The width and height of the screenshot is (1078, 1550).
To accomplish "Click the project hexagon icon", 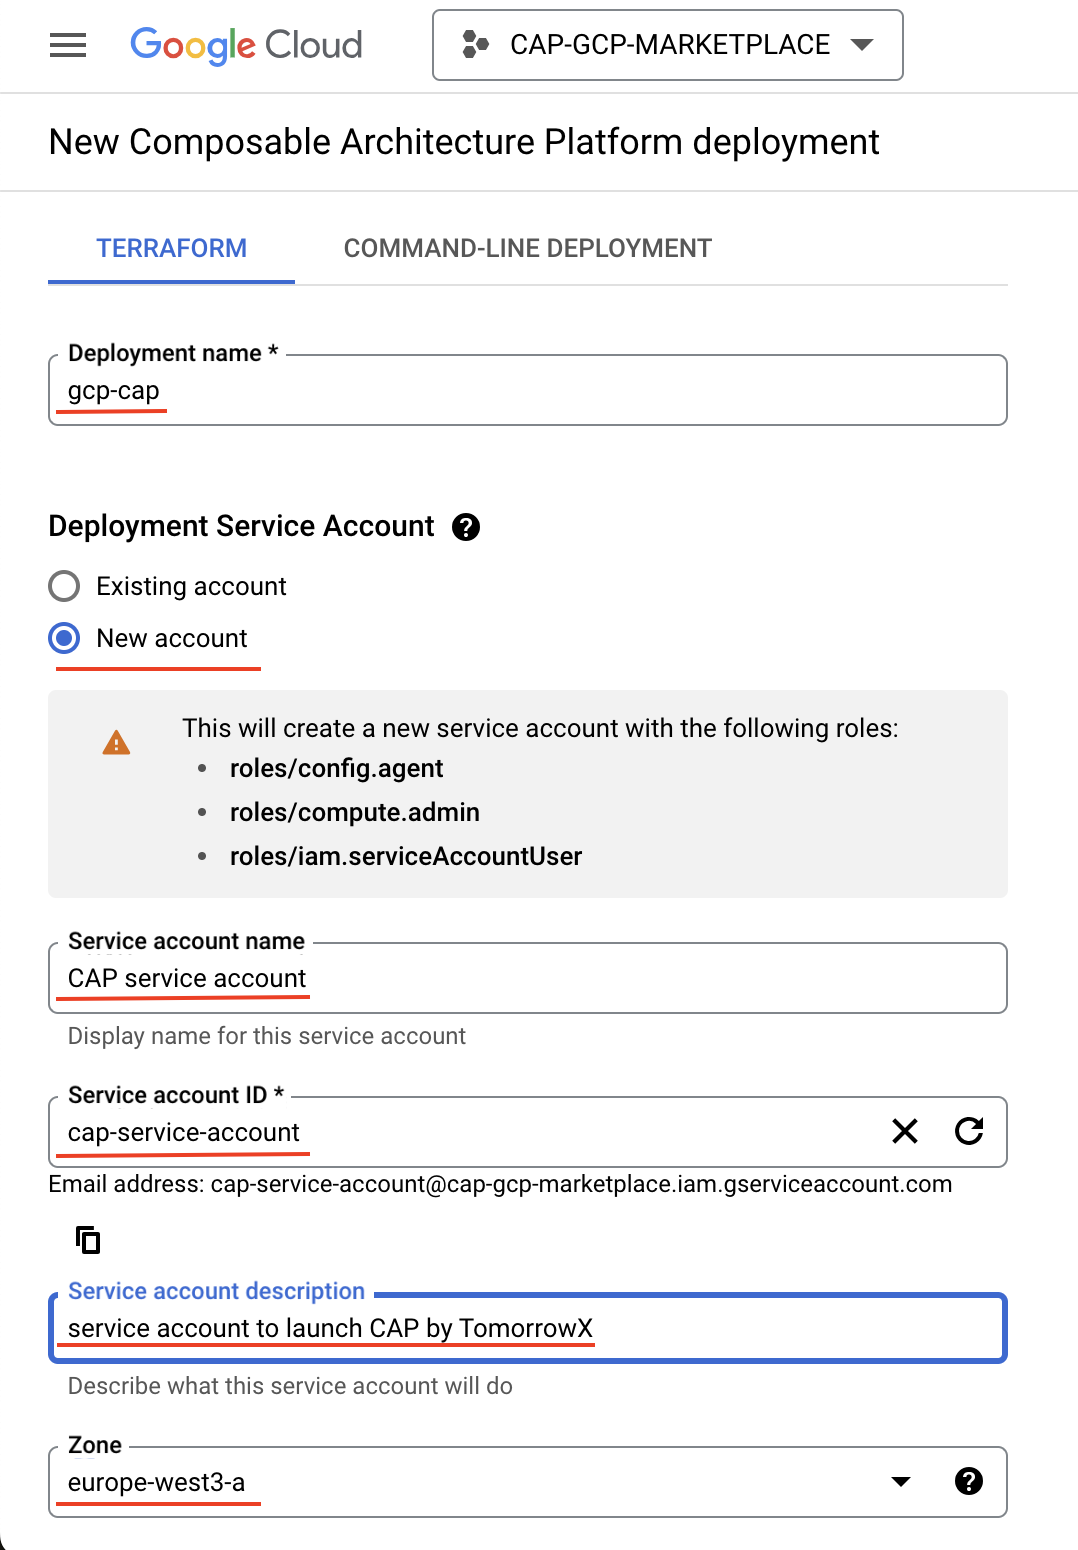I will (475, 45).
